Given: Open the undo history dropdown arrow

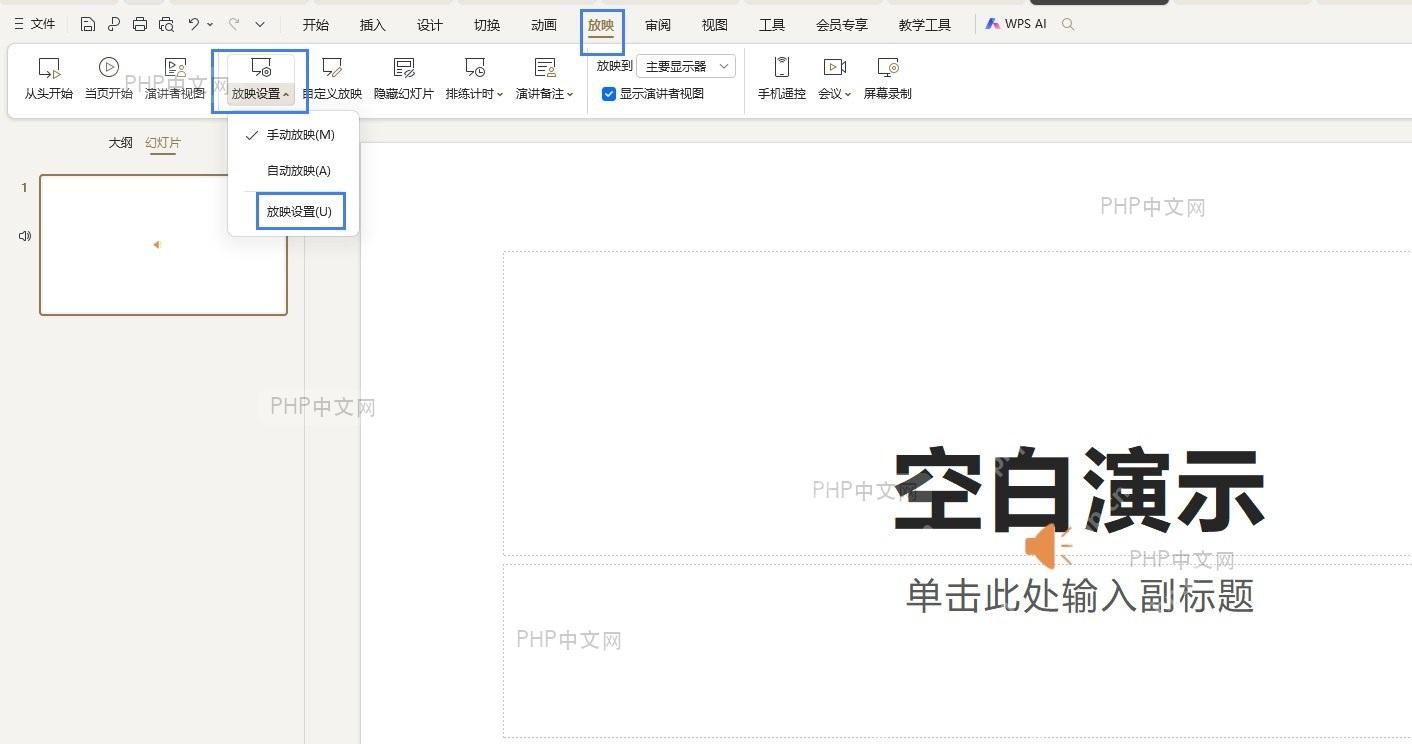Looking at the screenshot, I should (210, 24).
